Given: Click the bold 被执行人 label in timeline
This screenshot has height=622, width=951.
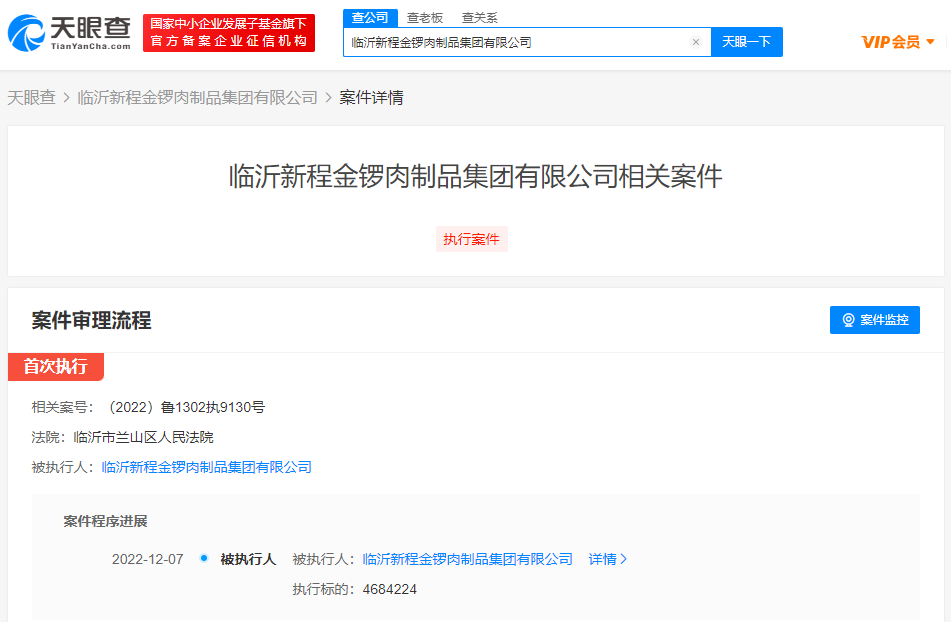Looking at the screenshot, I should (x=248, y=559).
